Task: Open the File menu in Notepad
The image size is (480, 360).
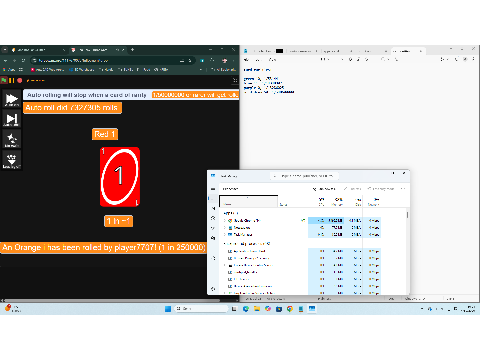Action: tap(246, 60)
